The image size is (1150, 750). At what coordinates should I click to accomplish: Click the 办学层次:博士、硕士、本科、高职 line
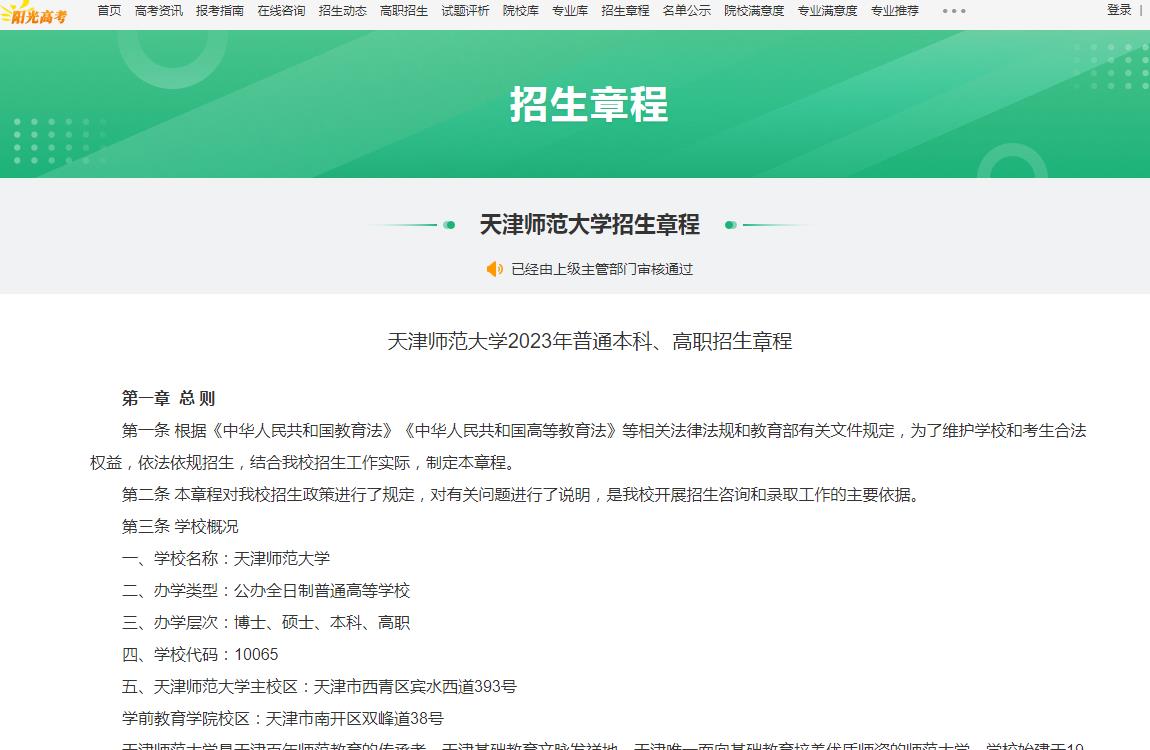pos(265,622)
